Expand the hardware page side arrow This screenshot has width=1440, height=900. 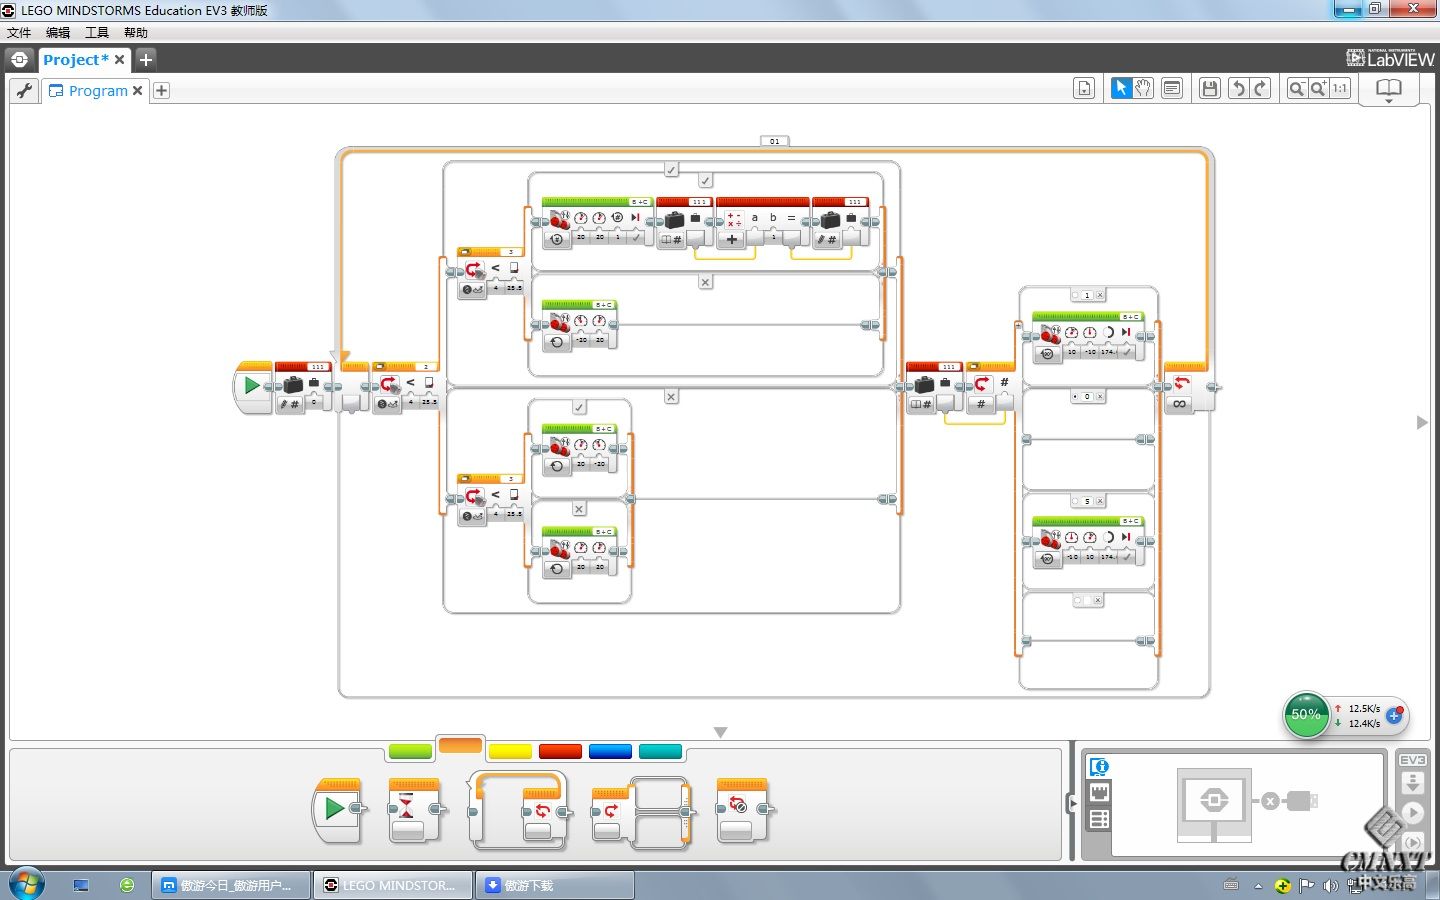[x=1073, y=803]
